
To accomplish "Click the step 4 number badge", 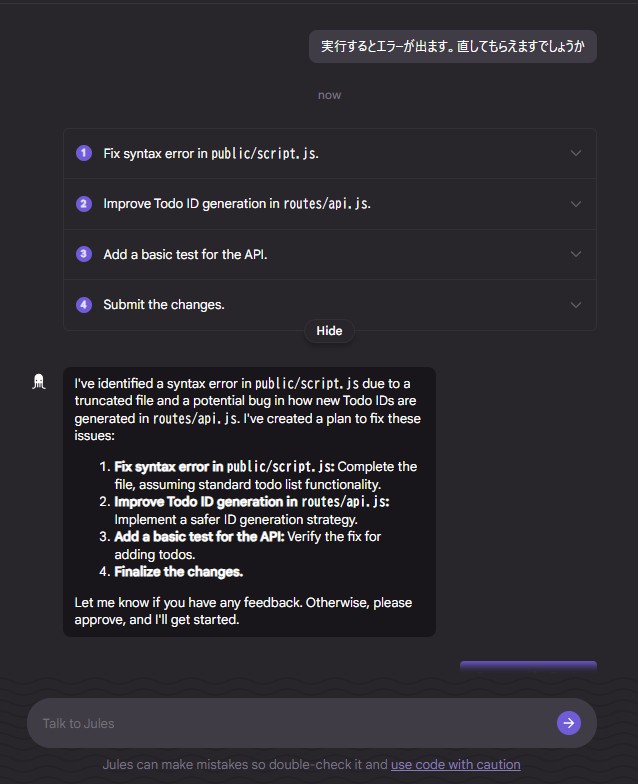I will pyautogui.click(x=84, y=305).
